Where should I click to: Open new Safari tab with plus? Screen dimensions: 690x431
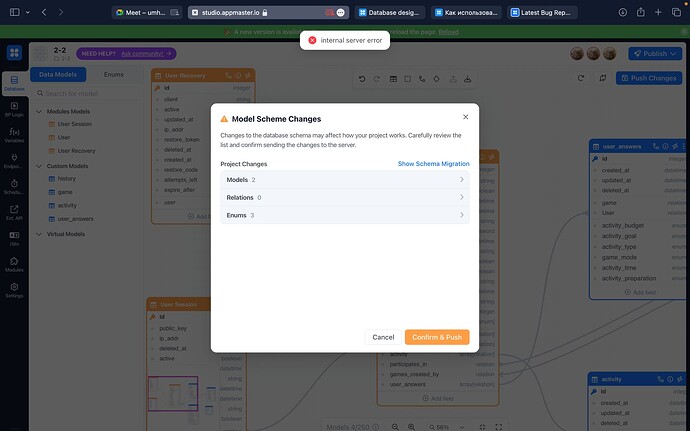pos(658,12)
